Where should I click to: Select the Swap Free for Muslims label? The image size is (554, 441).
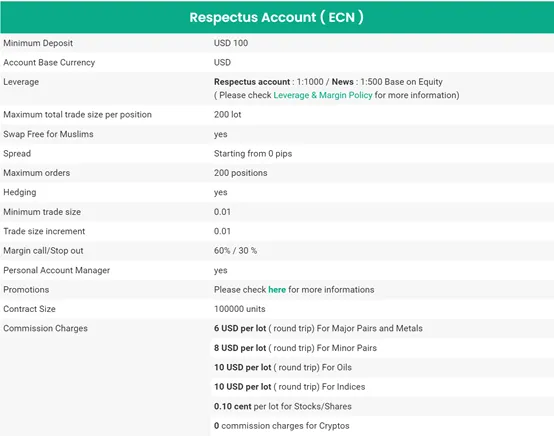48,134
